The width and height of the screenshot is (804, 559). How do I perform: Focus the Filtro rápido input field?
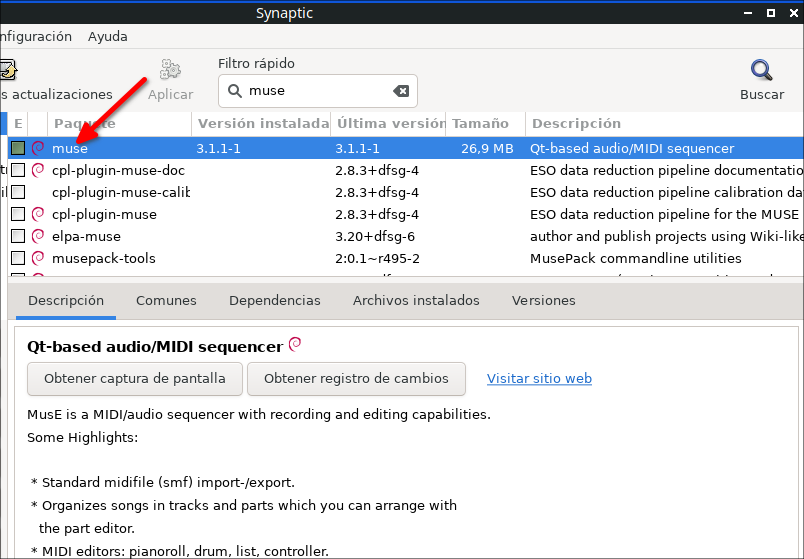[x=318, y=91]
